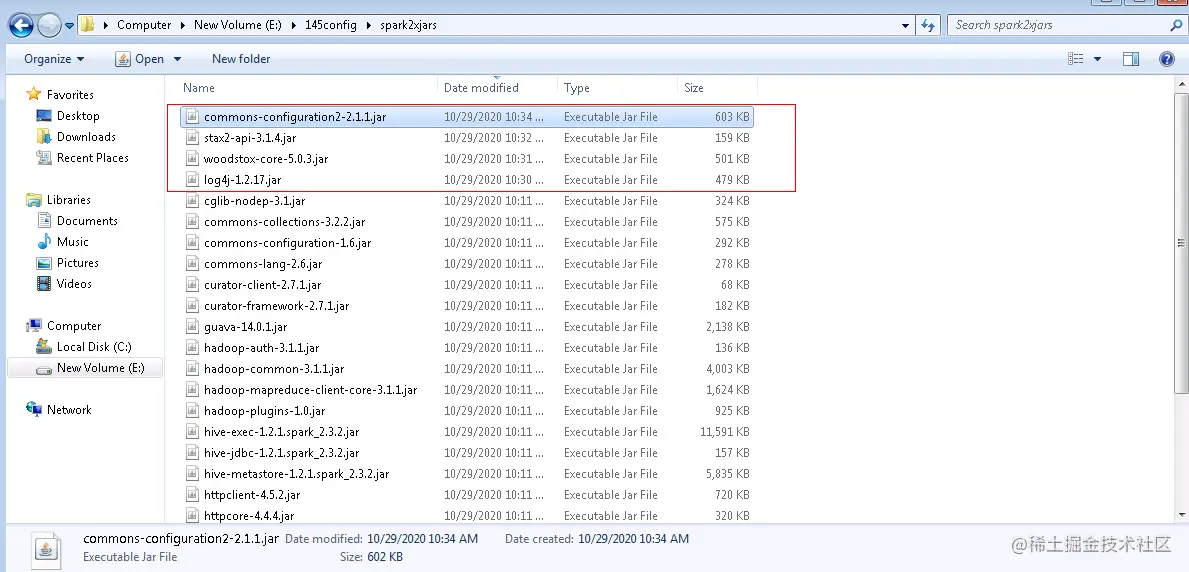Screen dimensions: 1189x572
Task: Select New Volume (E:) breadcrumb segment
Action: coord(237,25)
